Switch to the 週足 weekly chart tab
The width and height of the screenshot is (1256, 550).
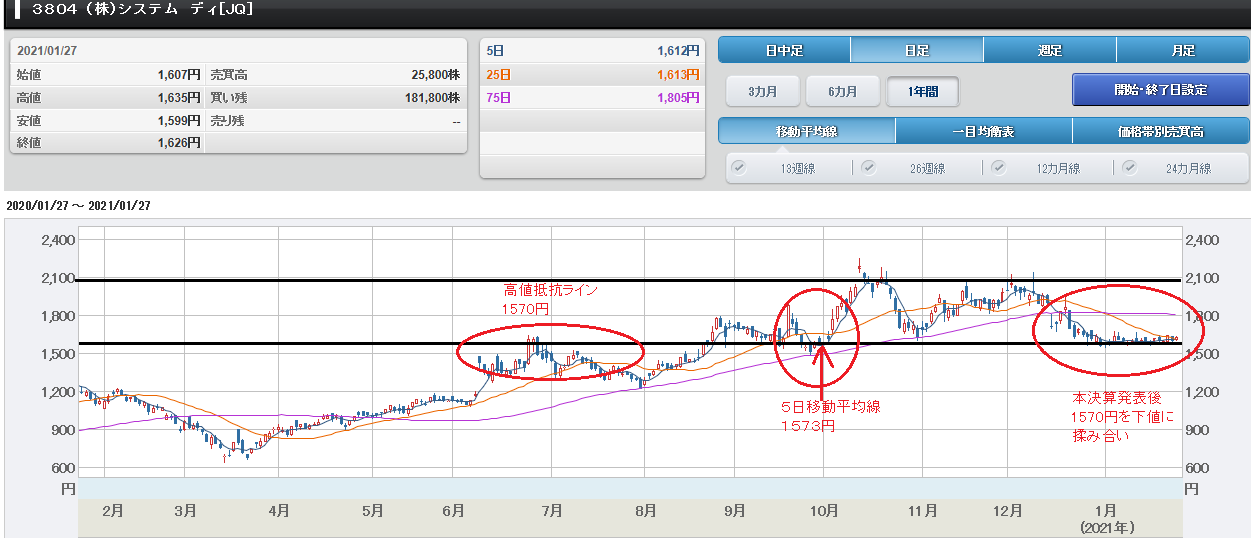click(x=1049, y=50)
